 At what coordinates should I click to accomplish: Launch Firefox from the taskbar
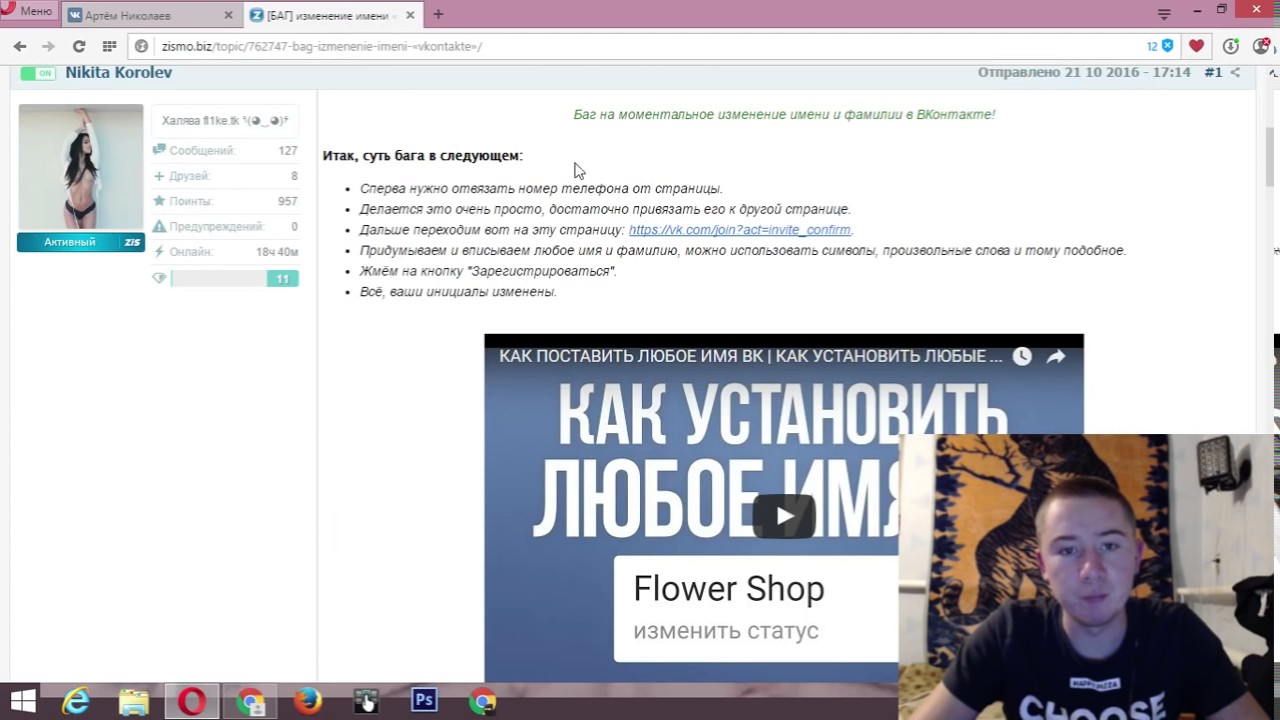click(x=308, y=702)
